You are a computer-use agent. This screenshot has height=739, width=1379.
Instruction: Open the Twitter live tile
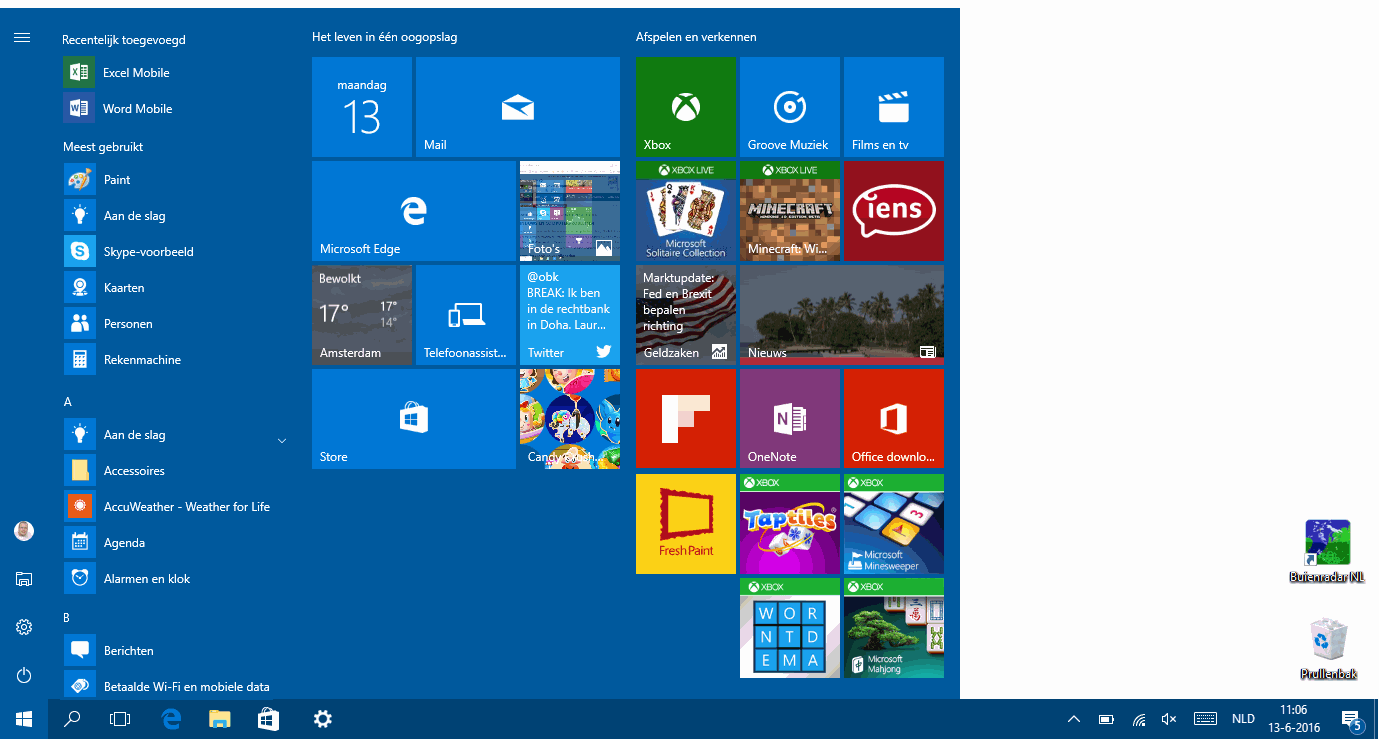pyautogui.click(x=570, y=315)
